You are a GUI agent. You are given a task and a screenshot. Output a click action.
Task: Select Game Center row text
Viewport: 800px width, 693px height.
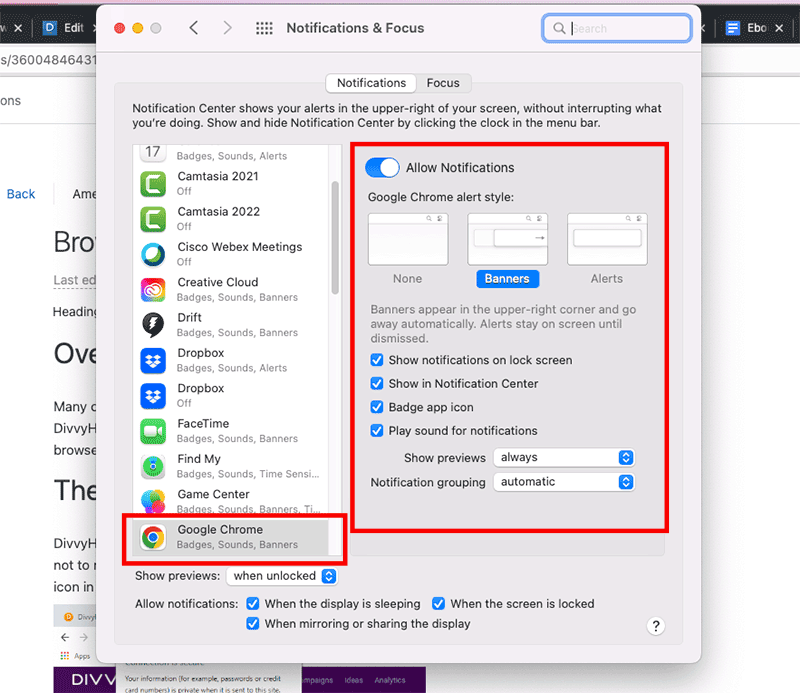(213, 494)
